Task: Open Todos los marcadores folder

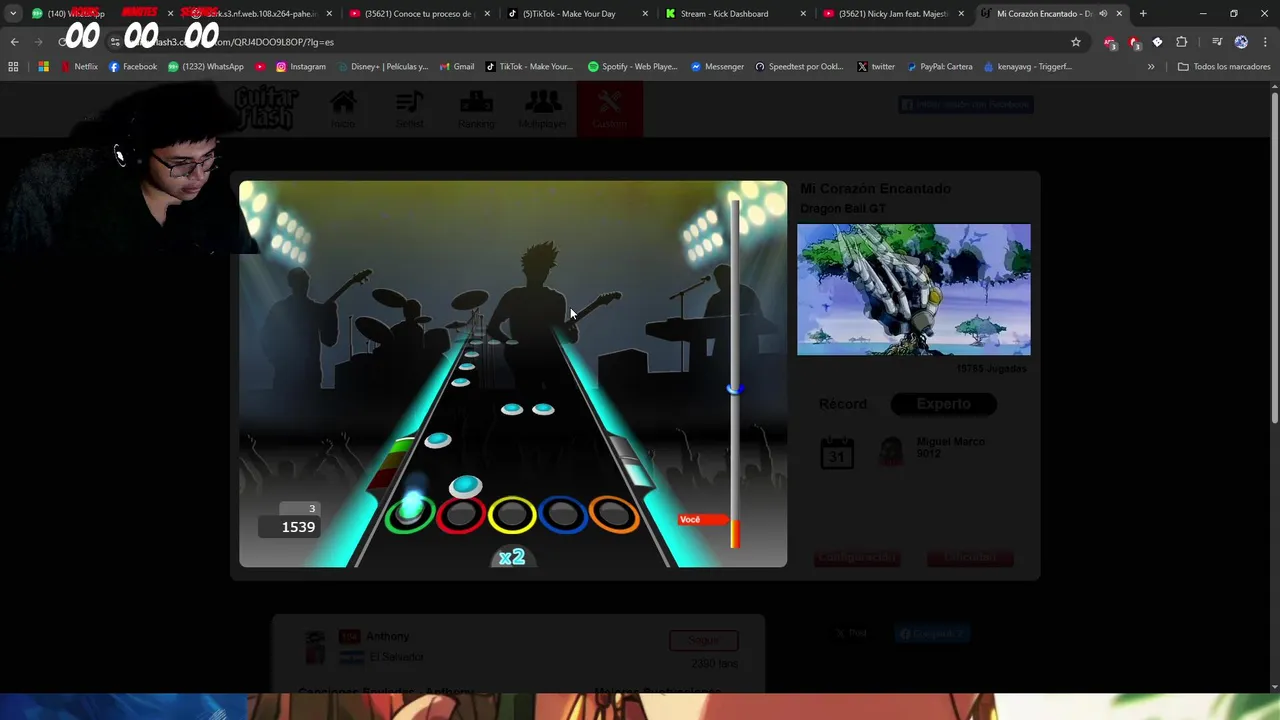Action: tap(1224, 67)
